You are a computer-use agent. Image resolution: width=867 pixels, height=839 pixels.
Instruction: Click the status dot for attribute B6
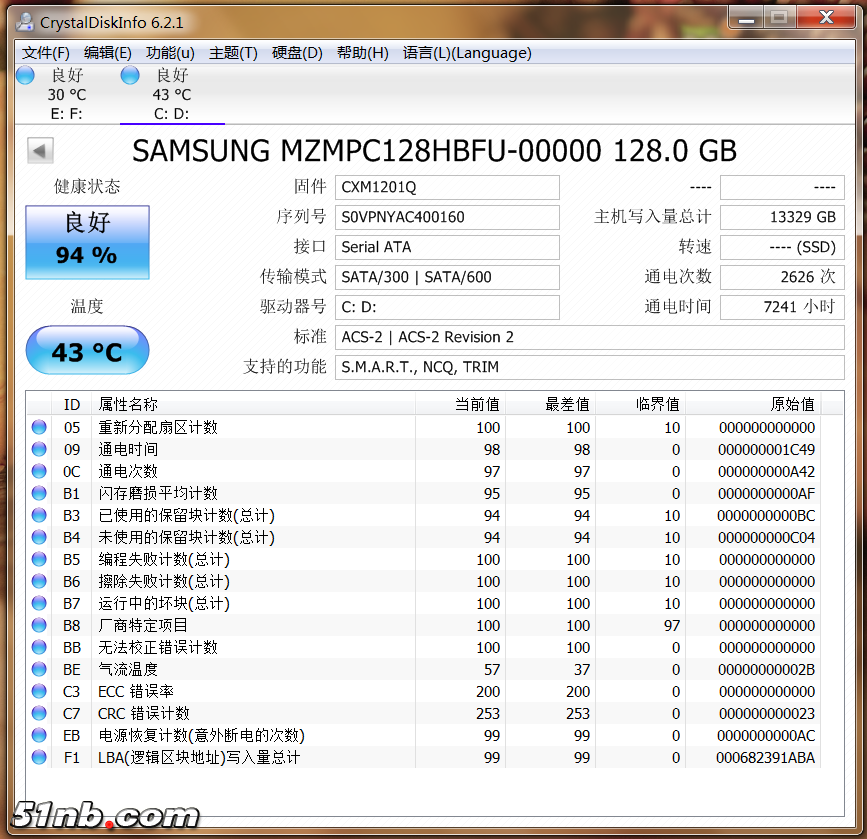tap(39, 581)
